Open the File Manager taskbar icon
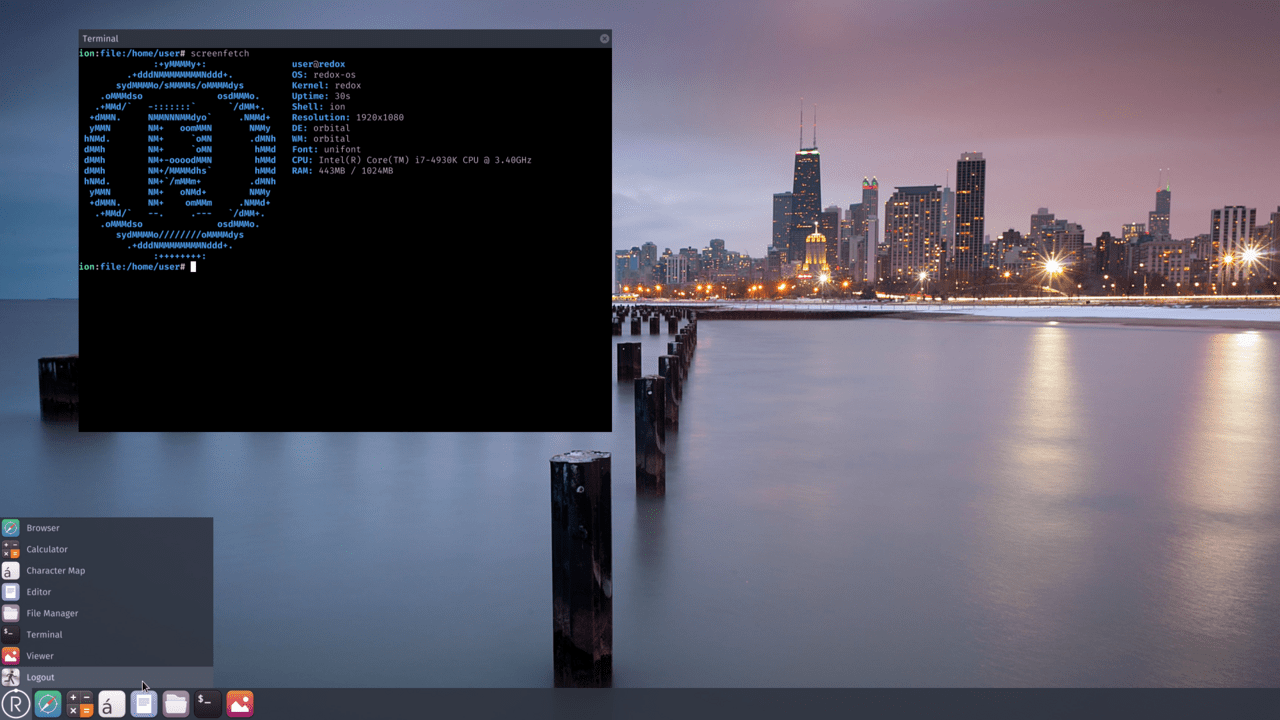The height and width of the screenshot is (720, 1280). tap(175, 703)
